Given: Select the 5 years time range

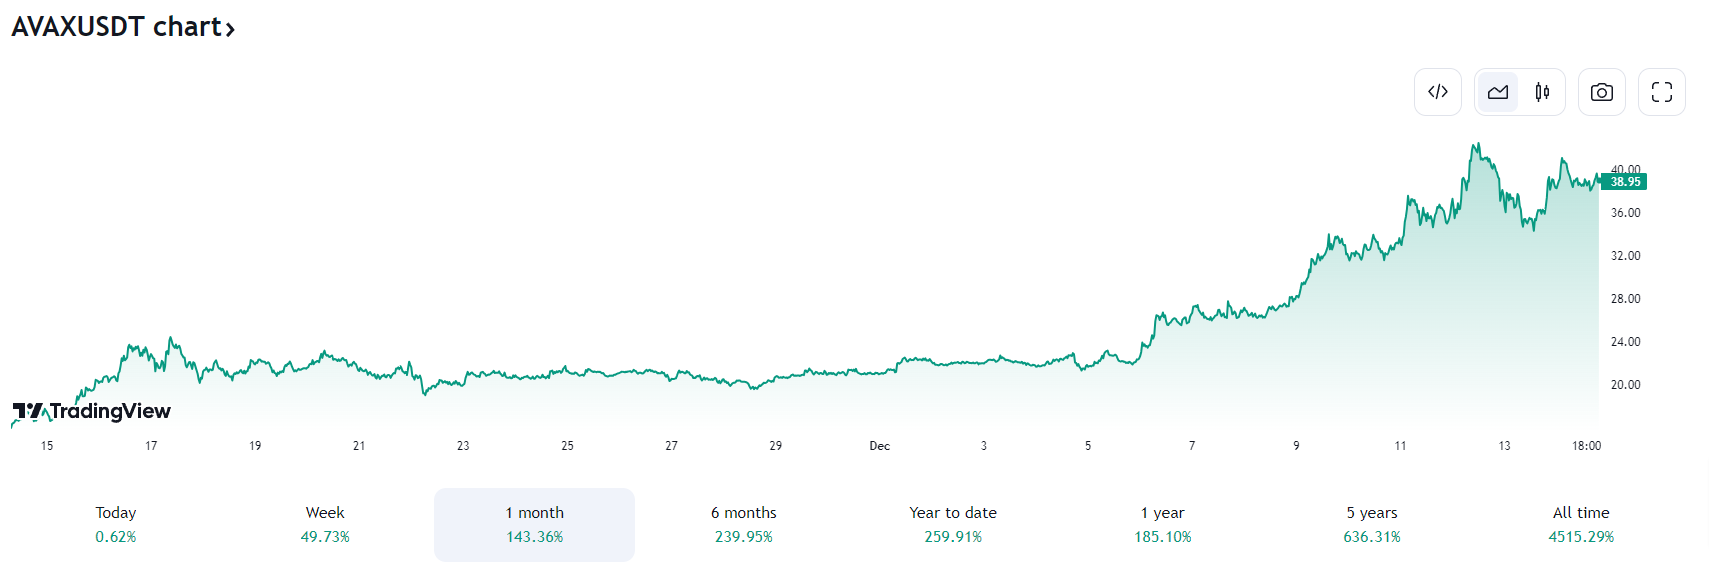Looking at the screenshot, I should tap(1371, 524).
